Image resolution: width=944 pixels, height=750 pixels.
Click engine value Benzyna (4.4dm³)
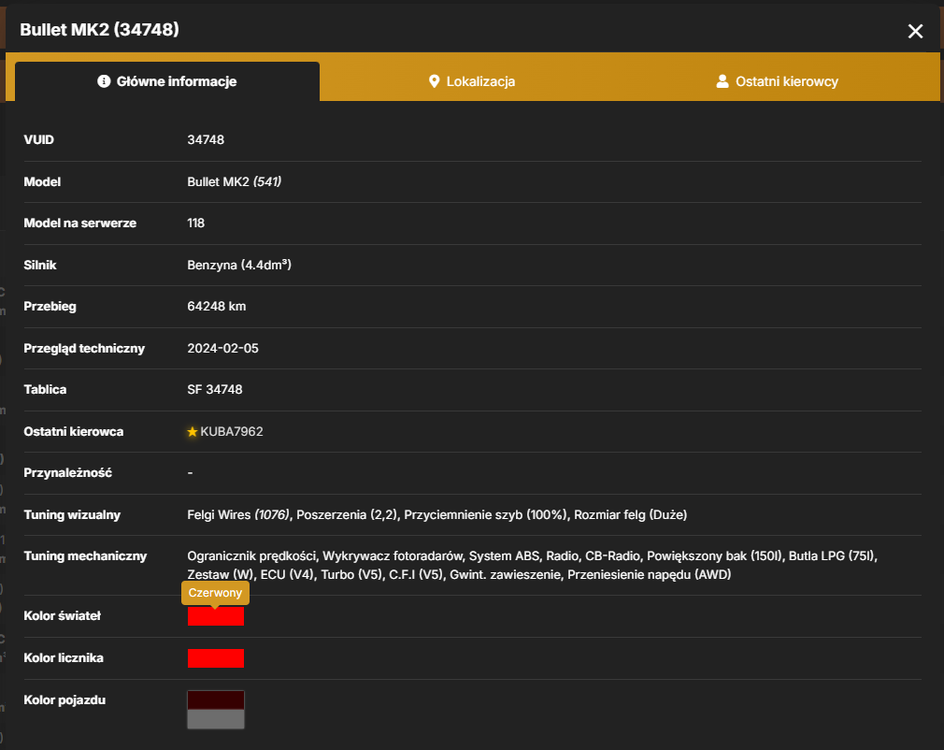(x=239, y=265)
